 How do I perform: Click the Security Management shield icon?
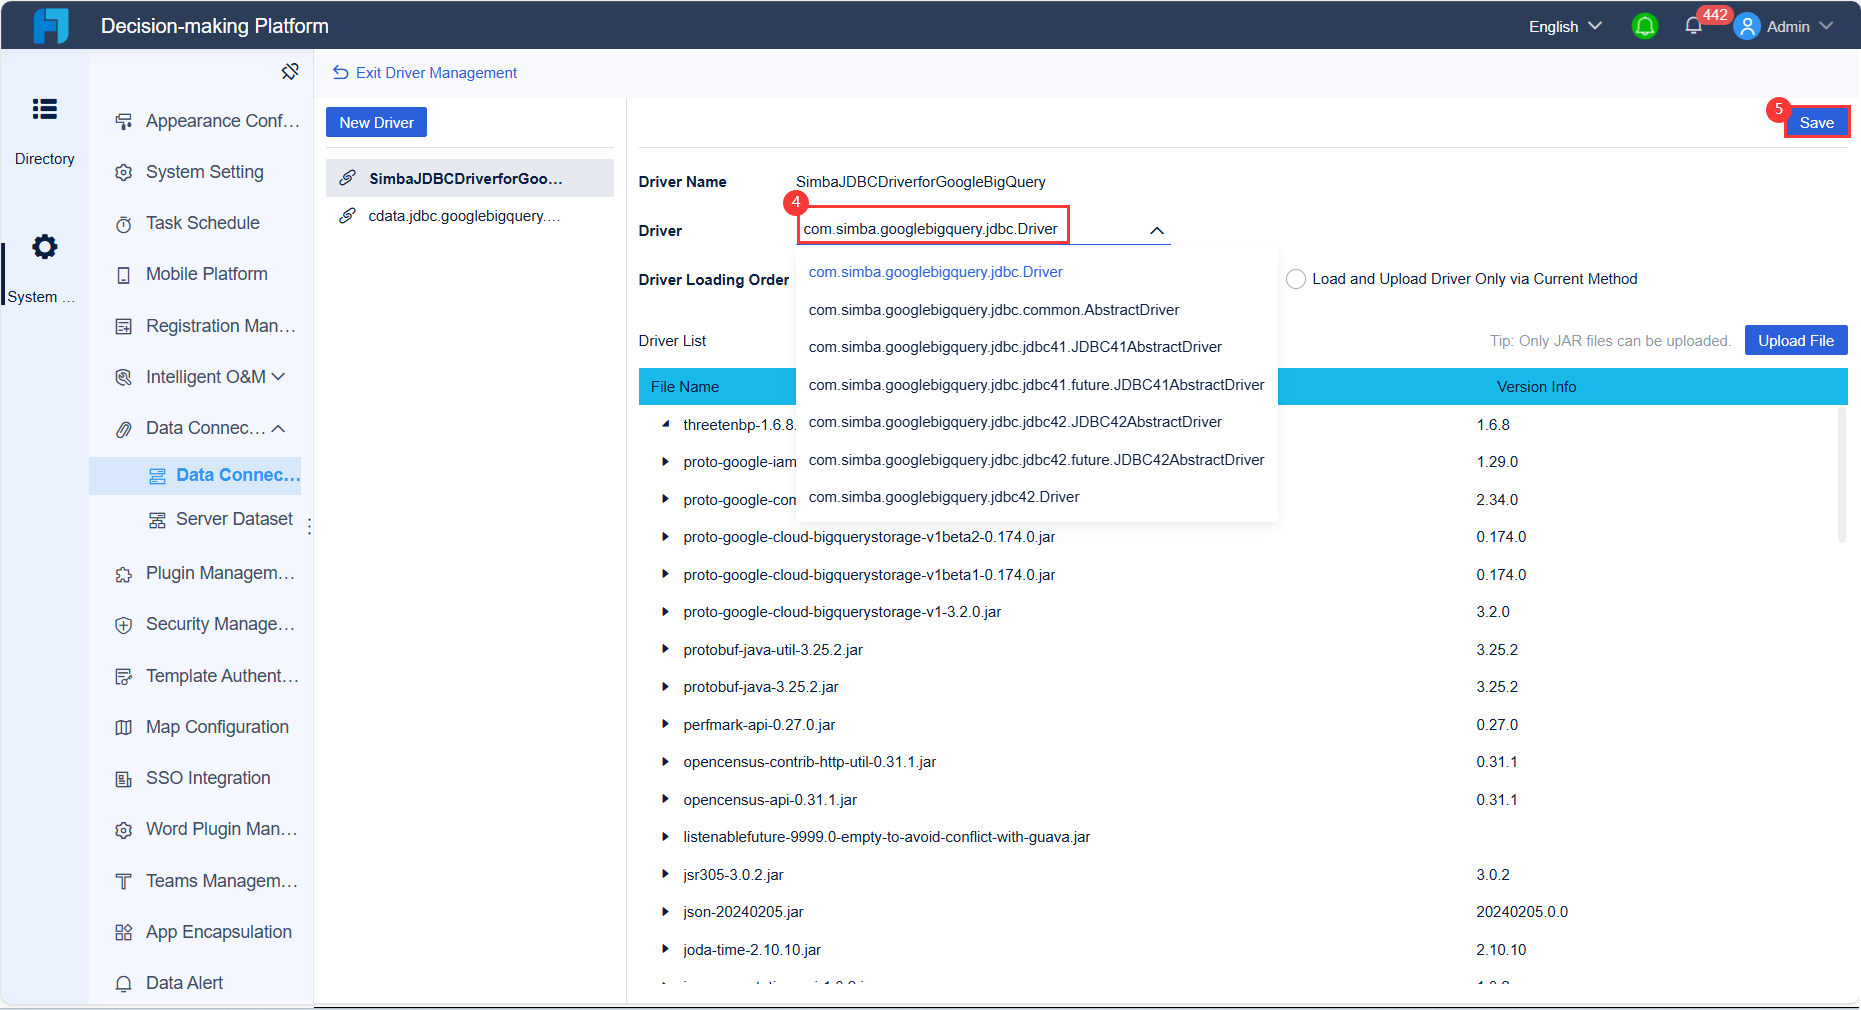tap(123, 625)
